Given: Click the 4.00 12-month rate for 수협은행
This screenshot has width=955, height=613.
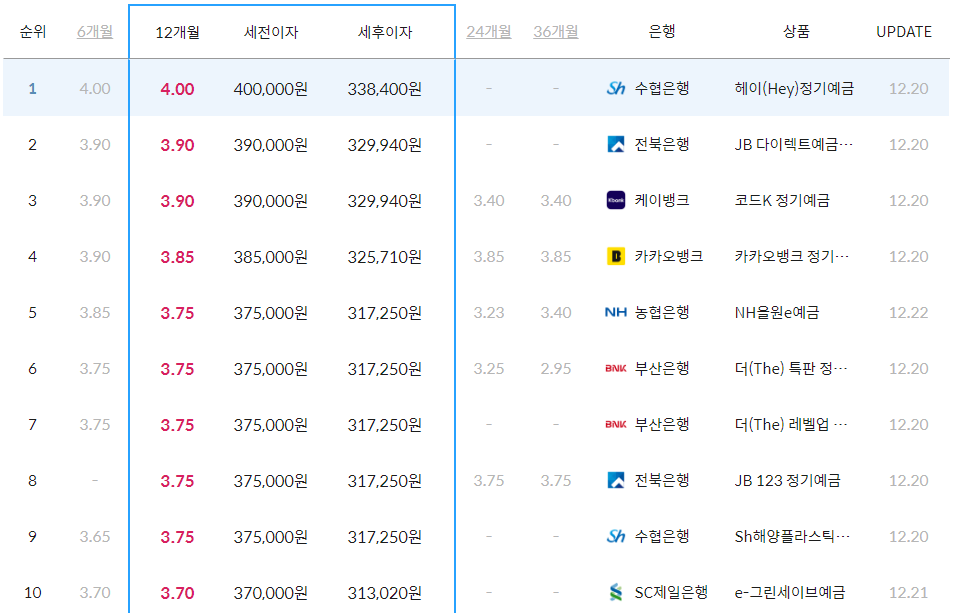Looking at the screenshot, I should (177, 89).
